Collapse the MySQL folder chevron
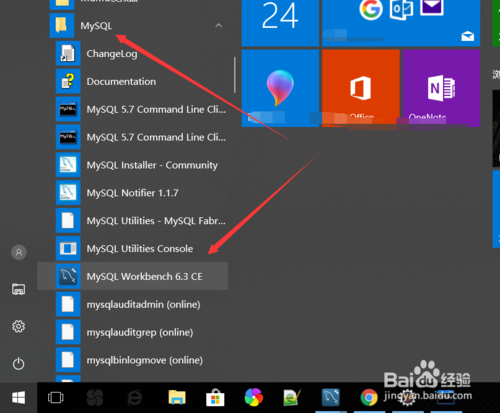This screenshot has width=500, height=413. [x=219, y=25]
